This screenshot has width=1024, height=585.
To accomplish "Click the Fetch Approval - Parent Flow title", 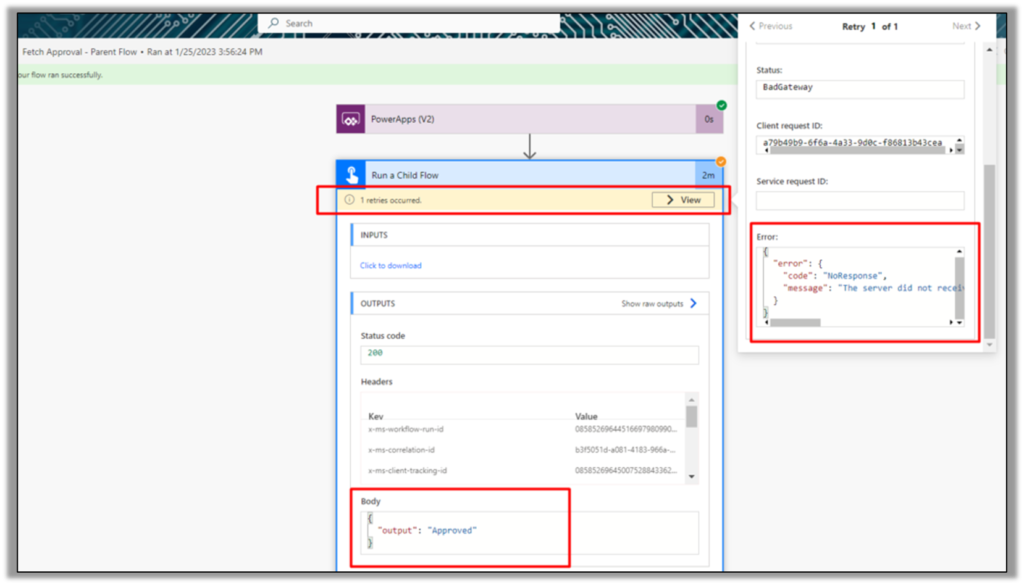I will pyautogui.click(x=80, y=52).
